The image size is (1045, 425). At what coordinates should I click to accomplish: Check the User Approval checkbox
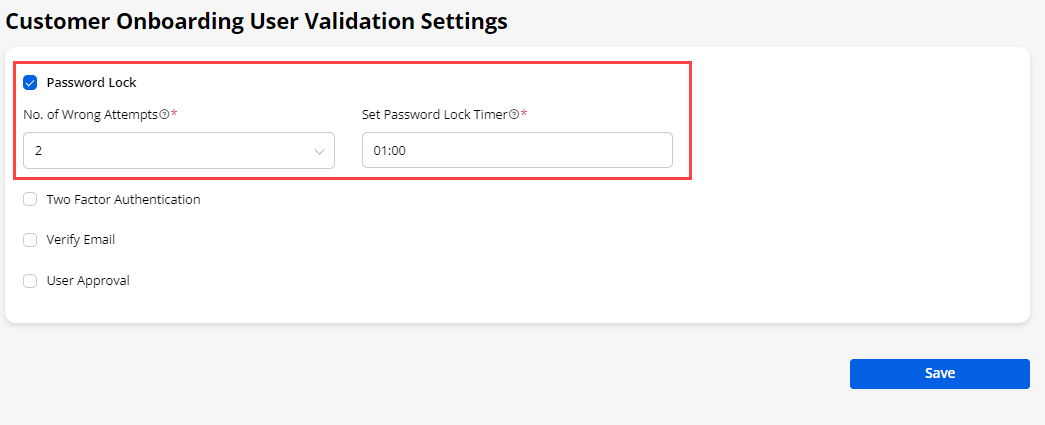(x=30, y=281)
